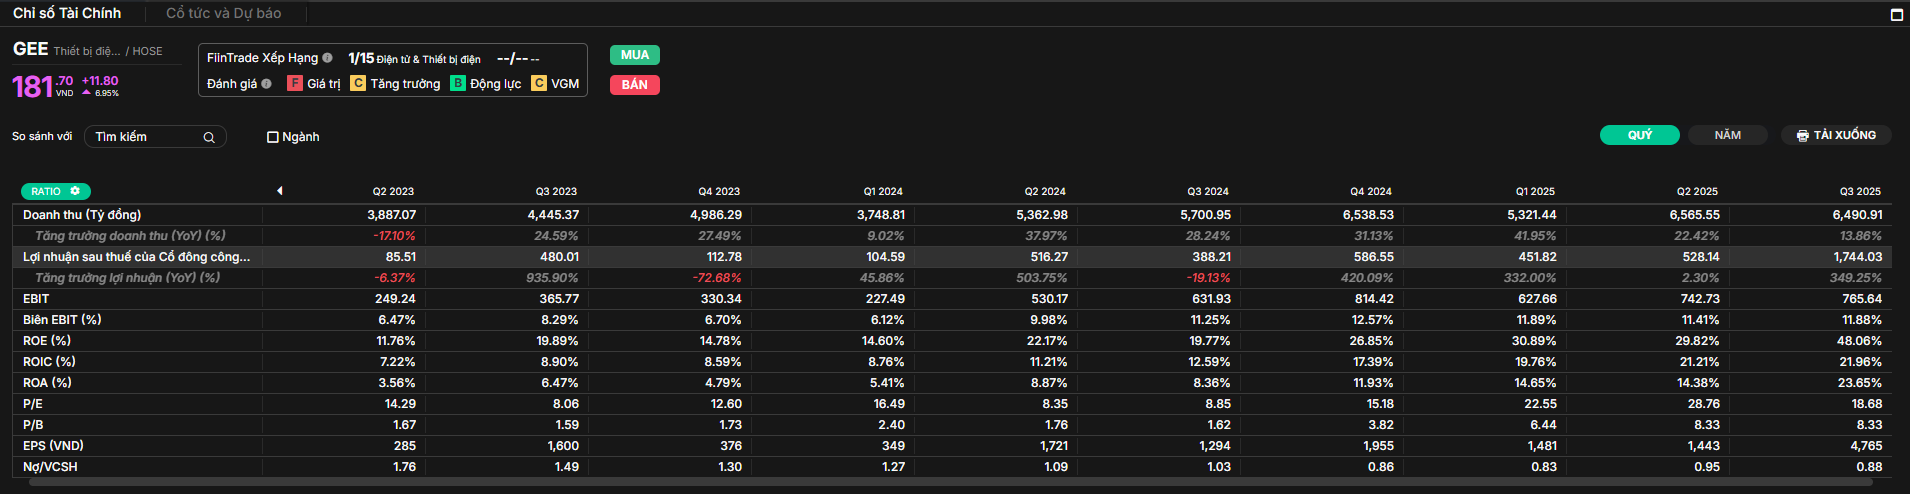Click the Đánh giá info icon

point(267,84)
